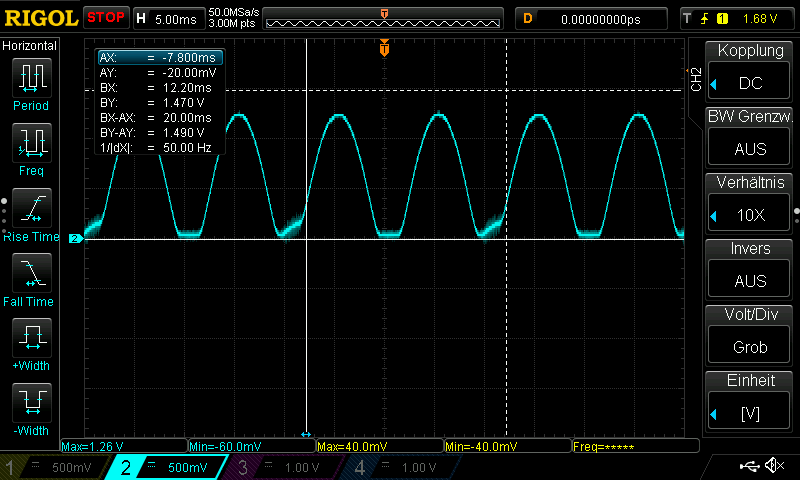Click the RIGOL logo
Screen dimensions: 800x480
click(x=41, y=18)
